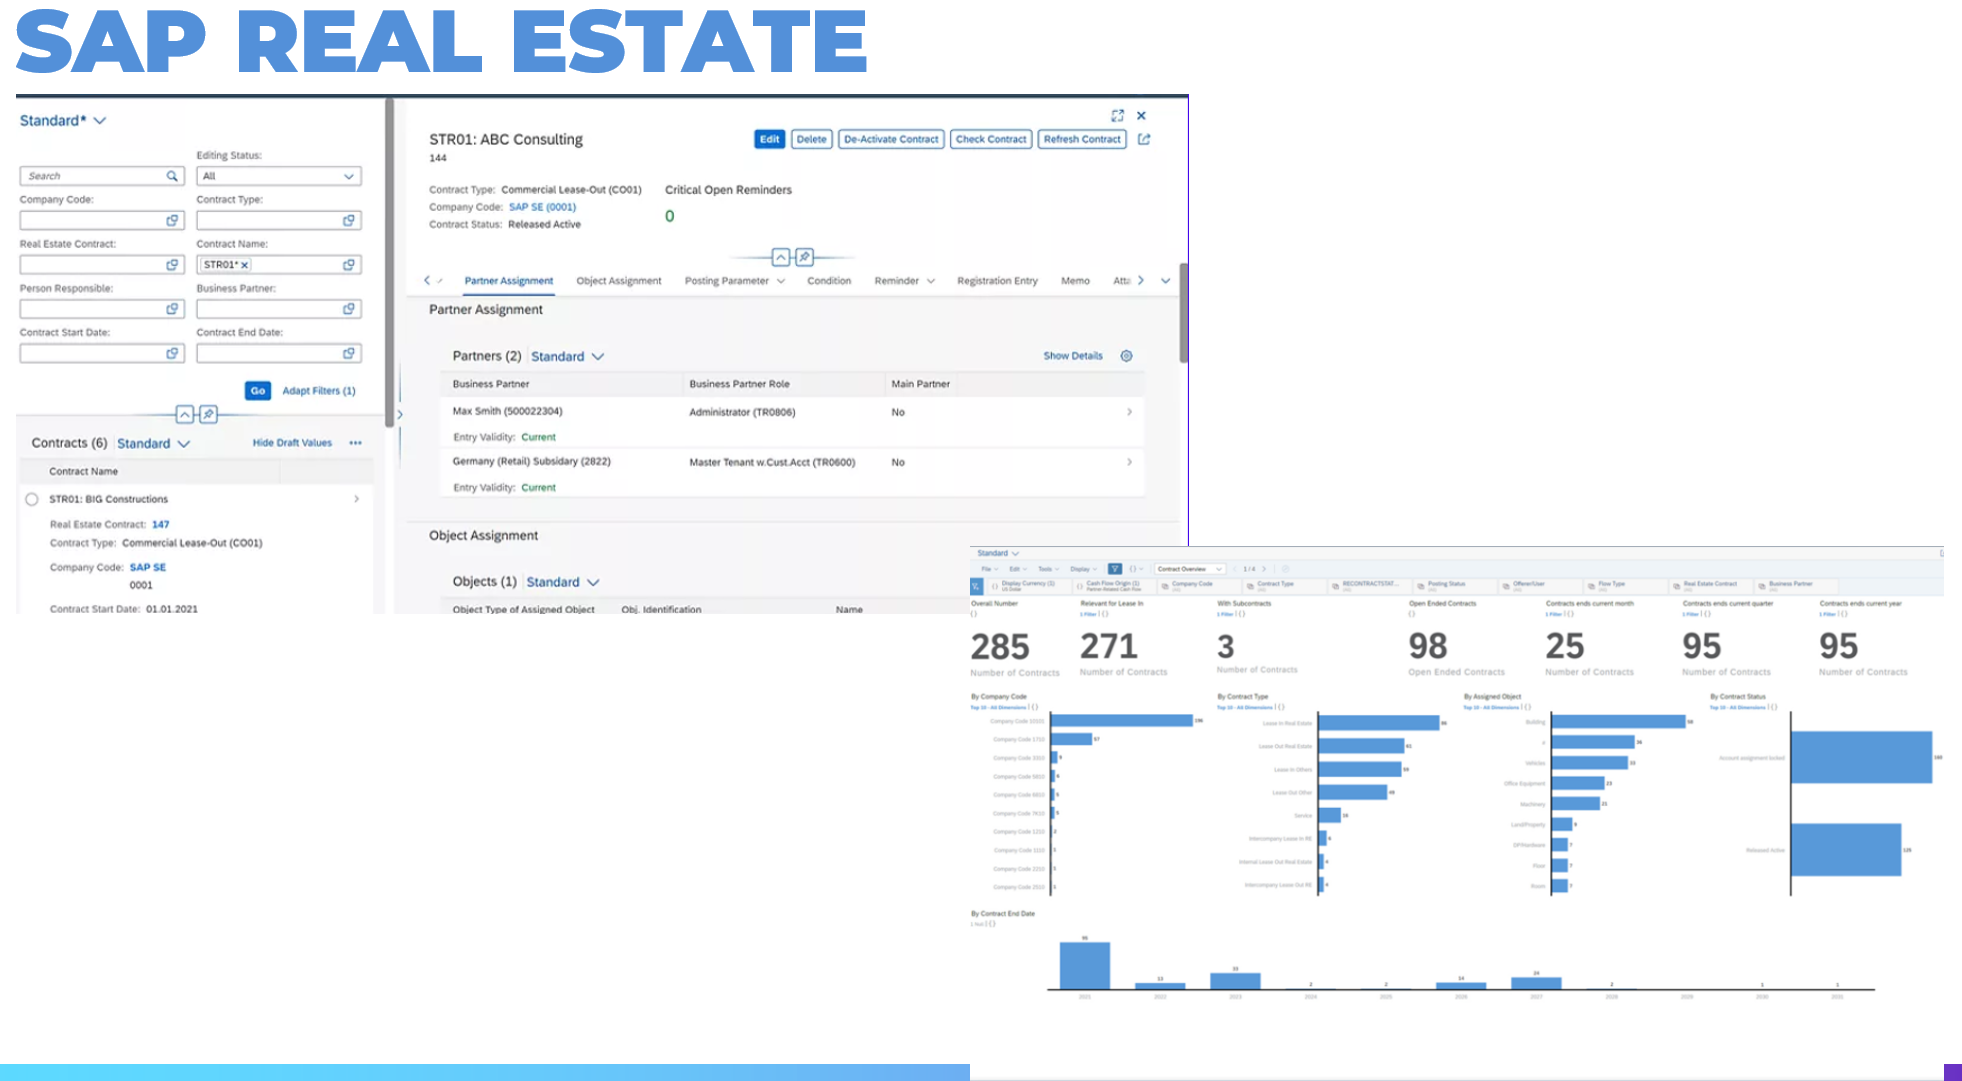Image resolution: width=1962 pixels, height=1081 pixels.
Task: Click Refresh Contract button
Action: click(x=1082, y=139)
